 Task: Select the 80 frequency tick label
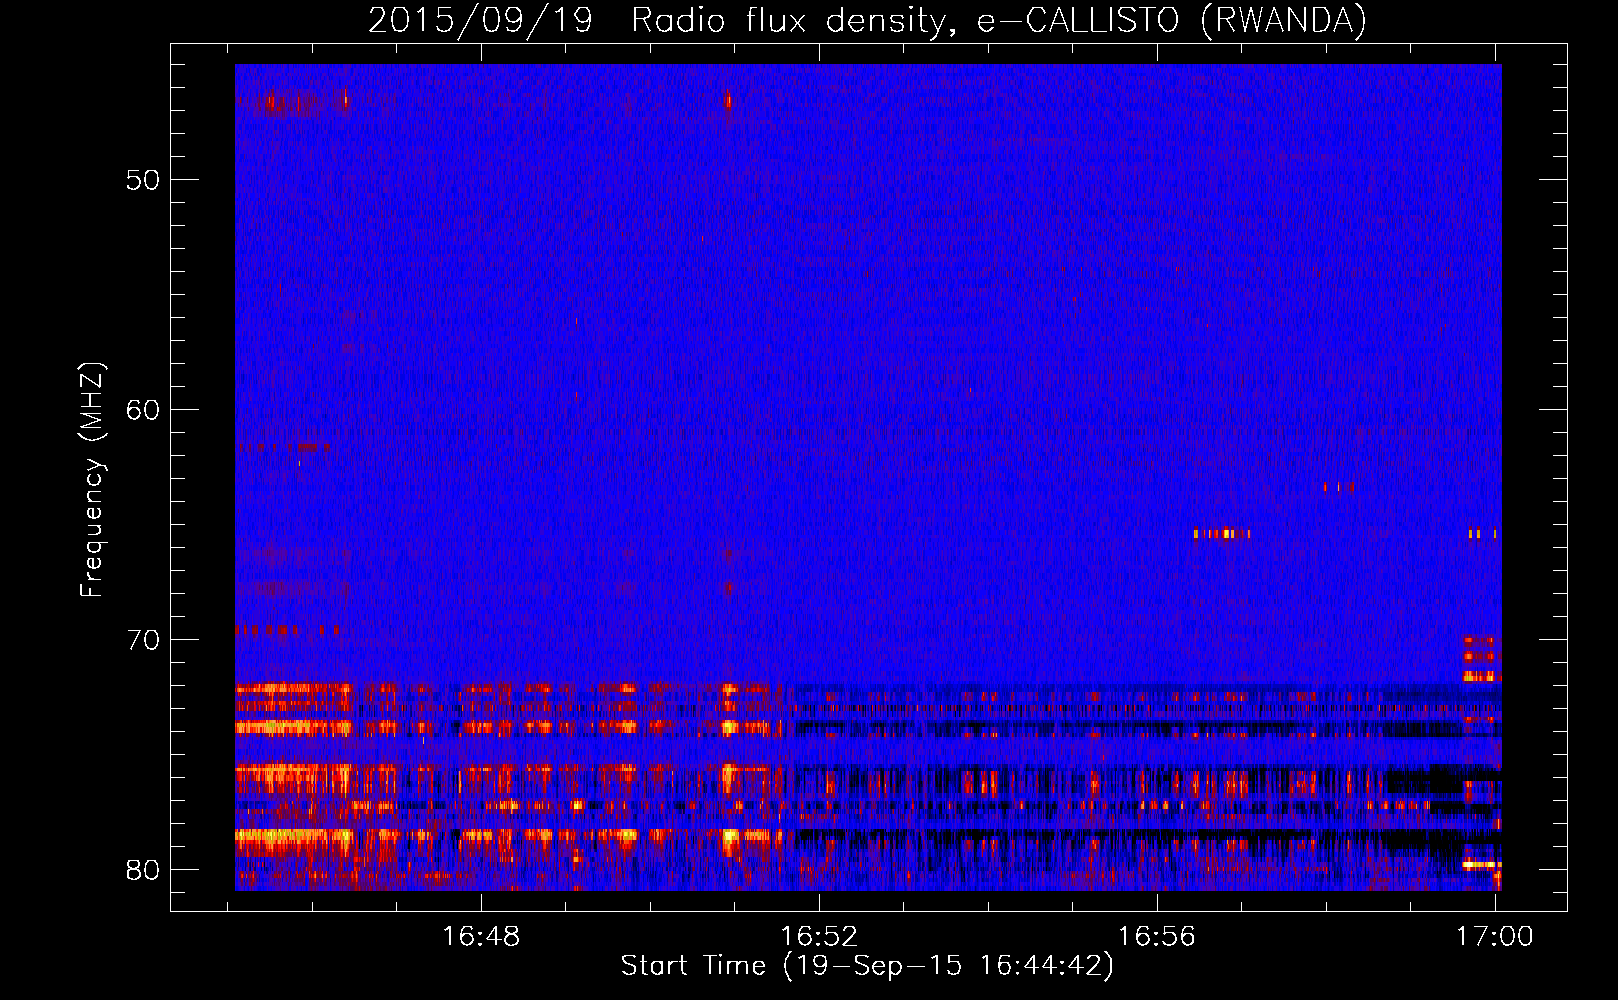[143, 870]
